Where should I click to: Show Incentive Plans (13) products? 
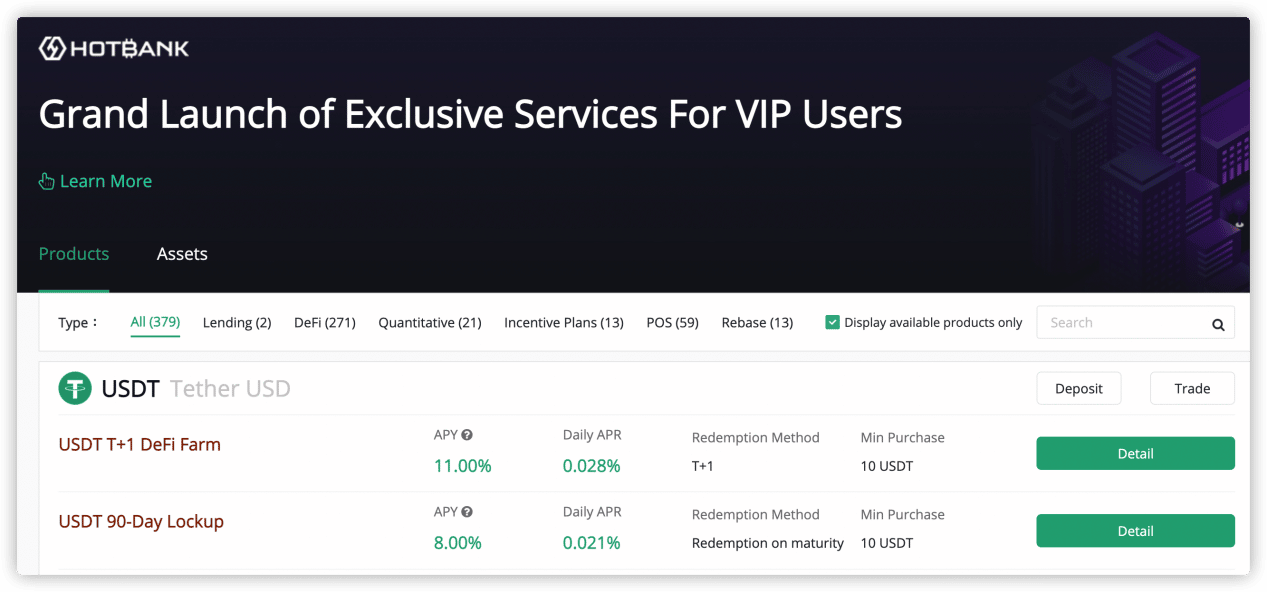[564, 323]
